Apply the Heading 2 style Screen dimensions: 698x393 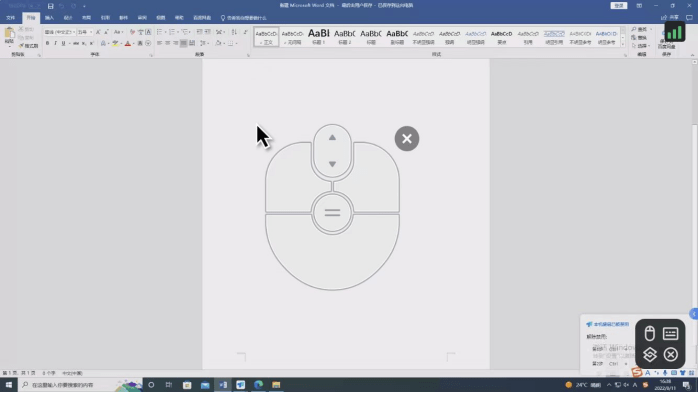pos(345,37)
